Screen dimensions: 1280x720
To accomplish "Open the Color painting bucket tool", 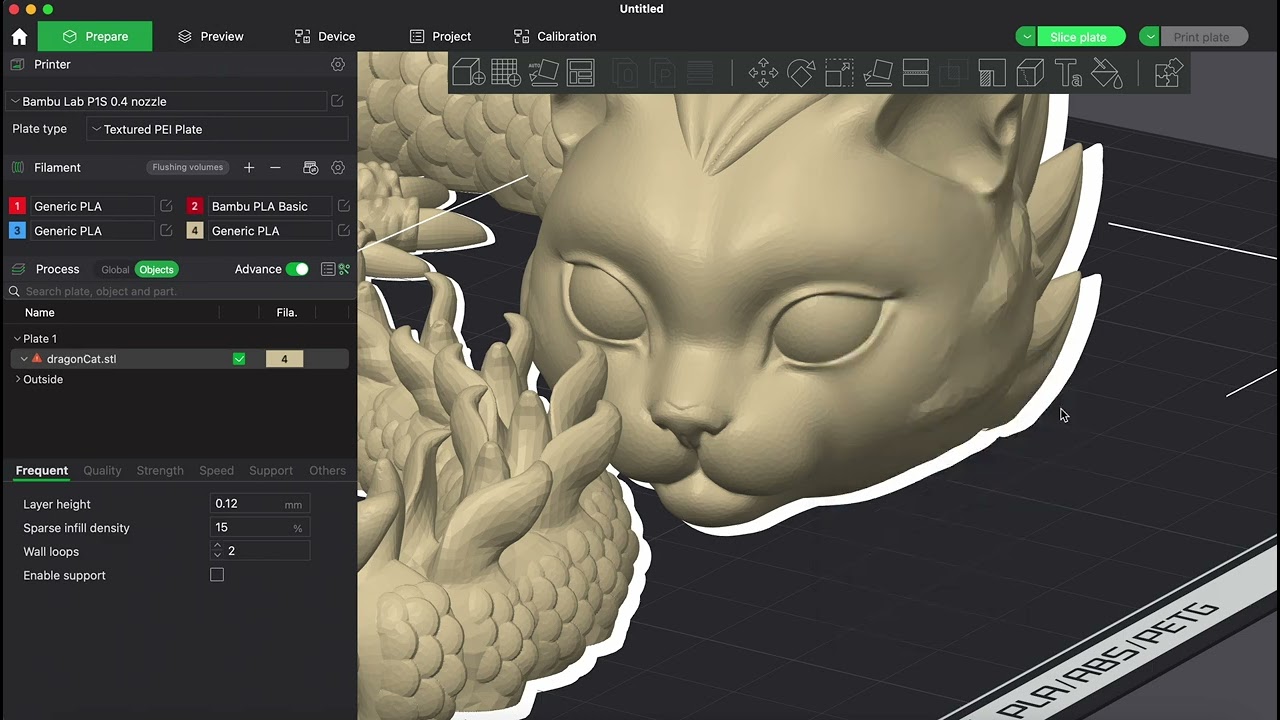I will pos(1106,73).
